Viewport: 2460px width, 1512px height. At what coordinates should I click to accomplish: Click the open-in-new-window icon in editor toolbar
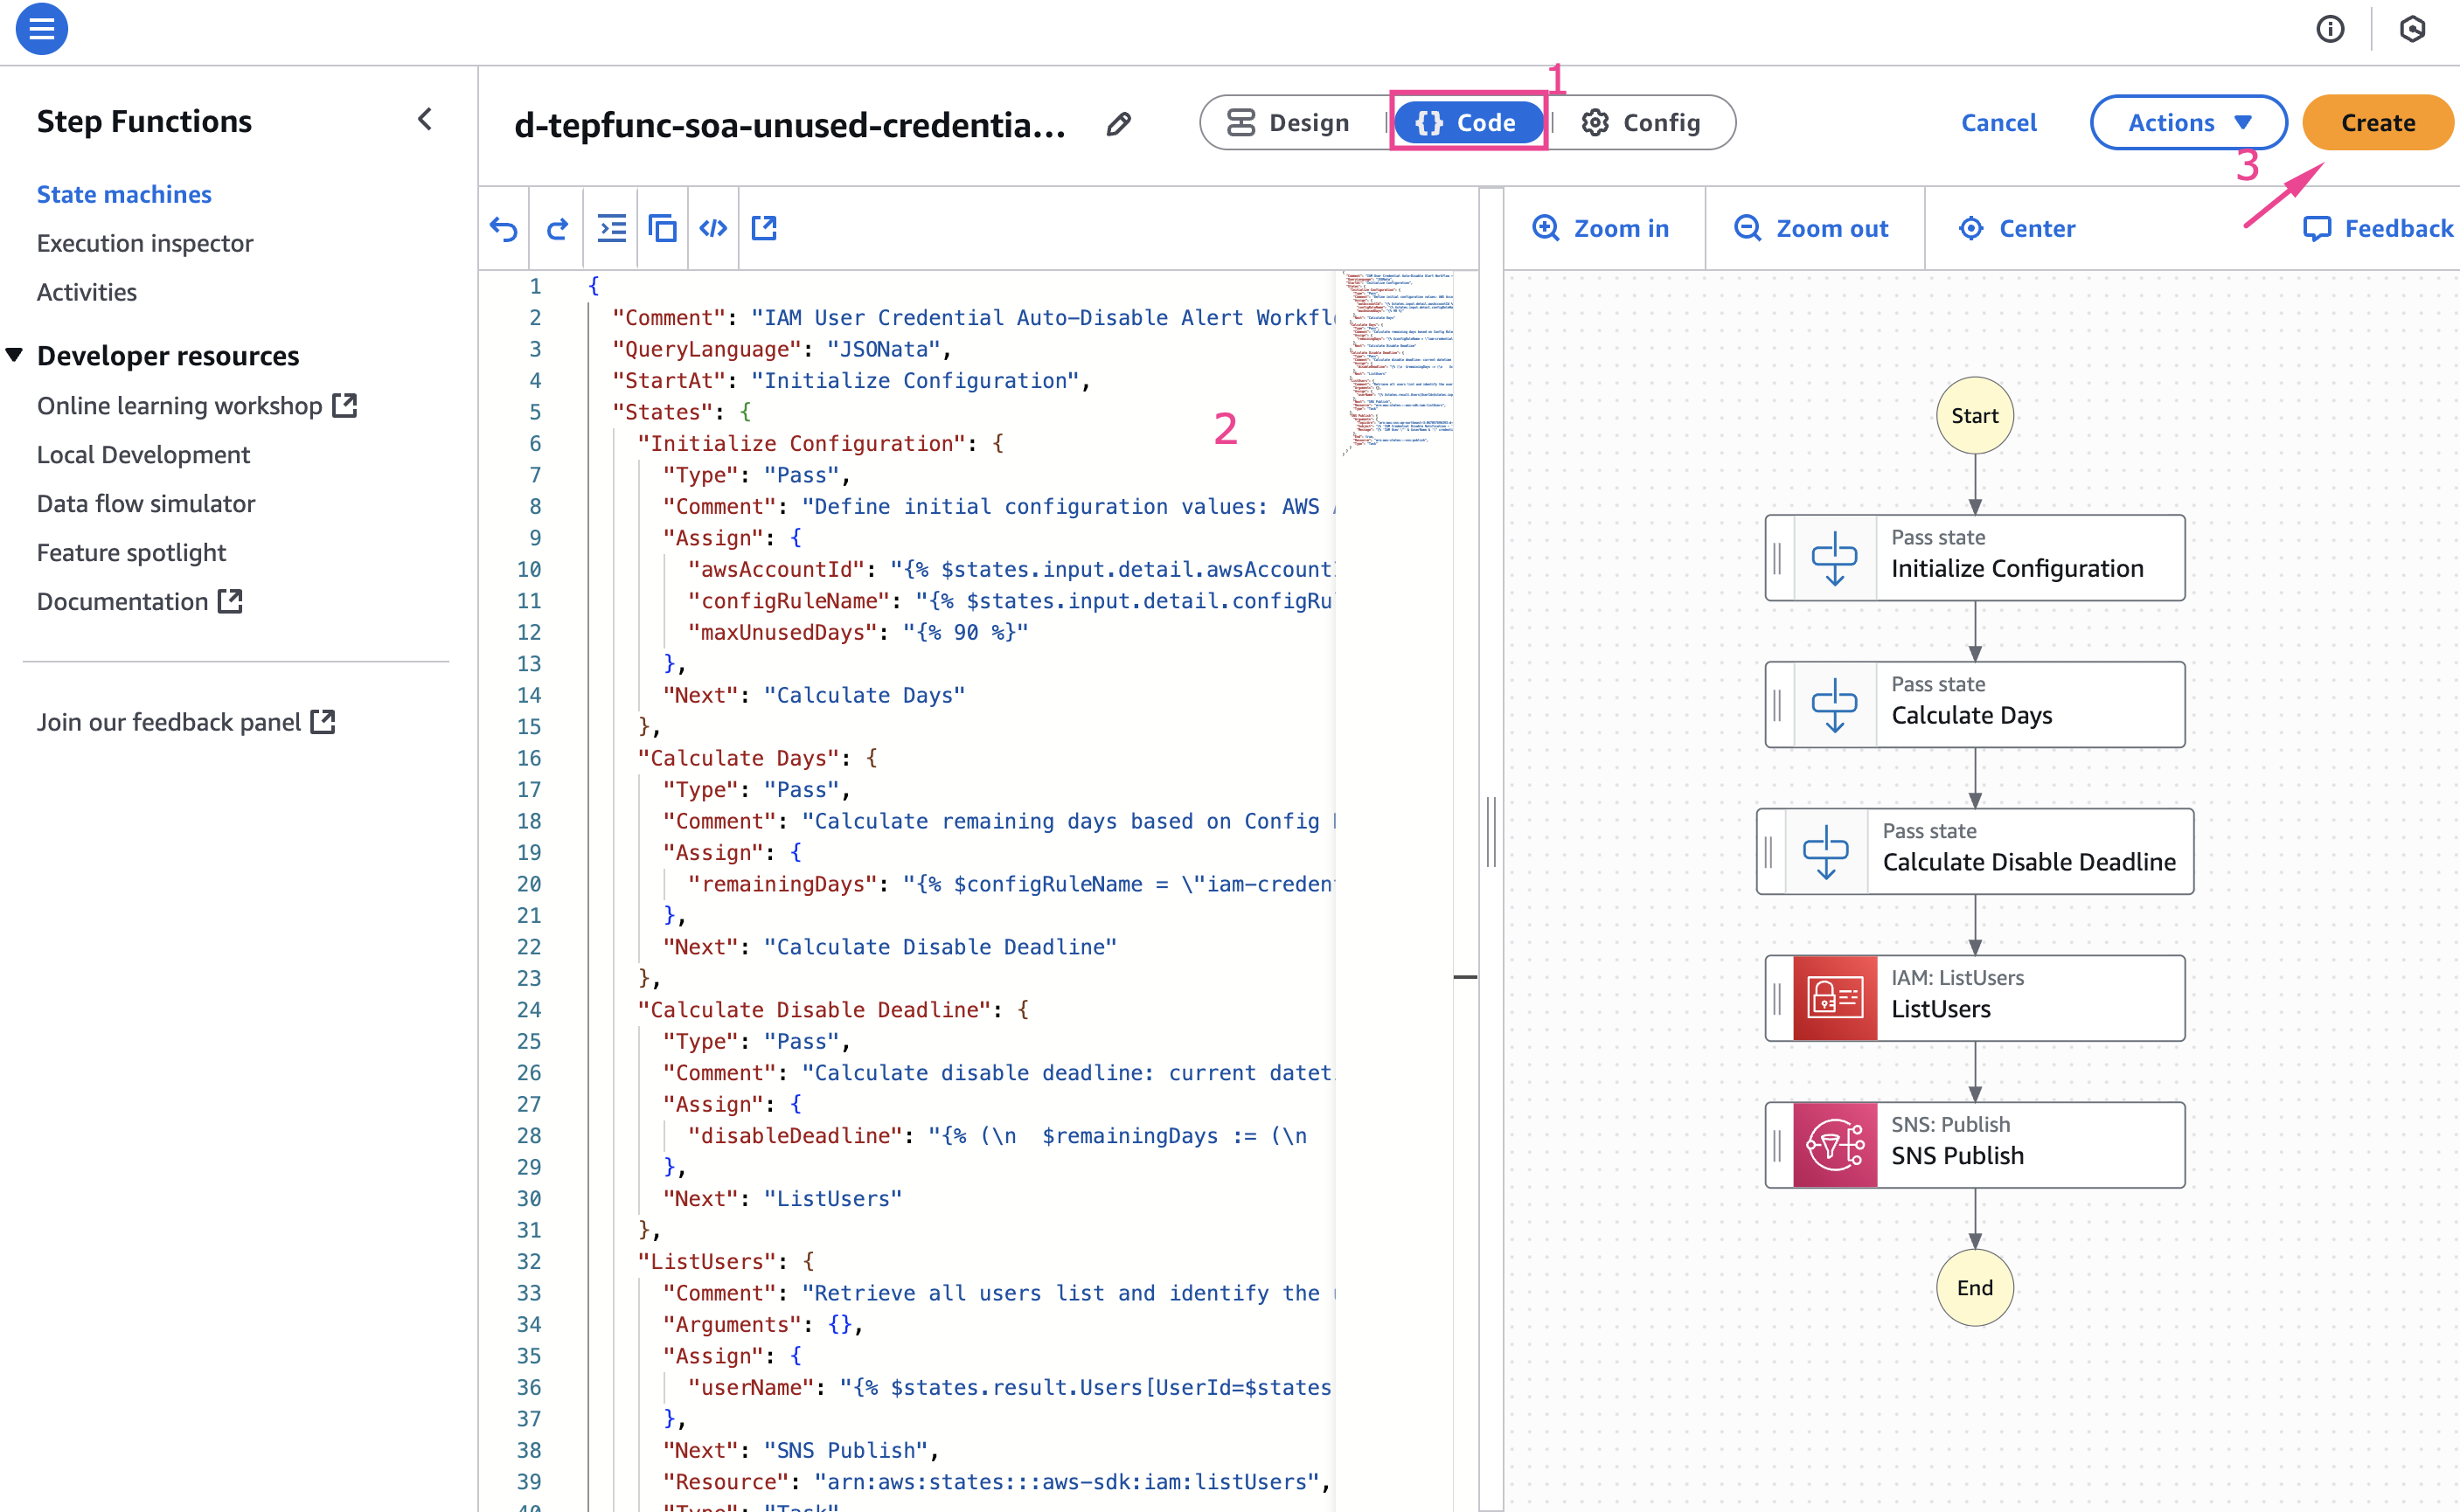click(764, 229)
